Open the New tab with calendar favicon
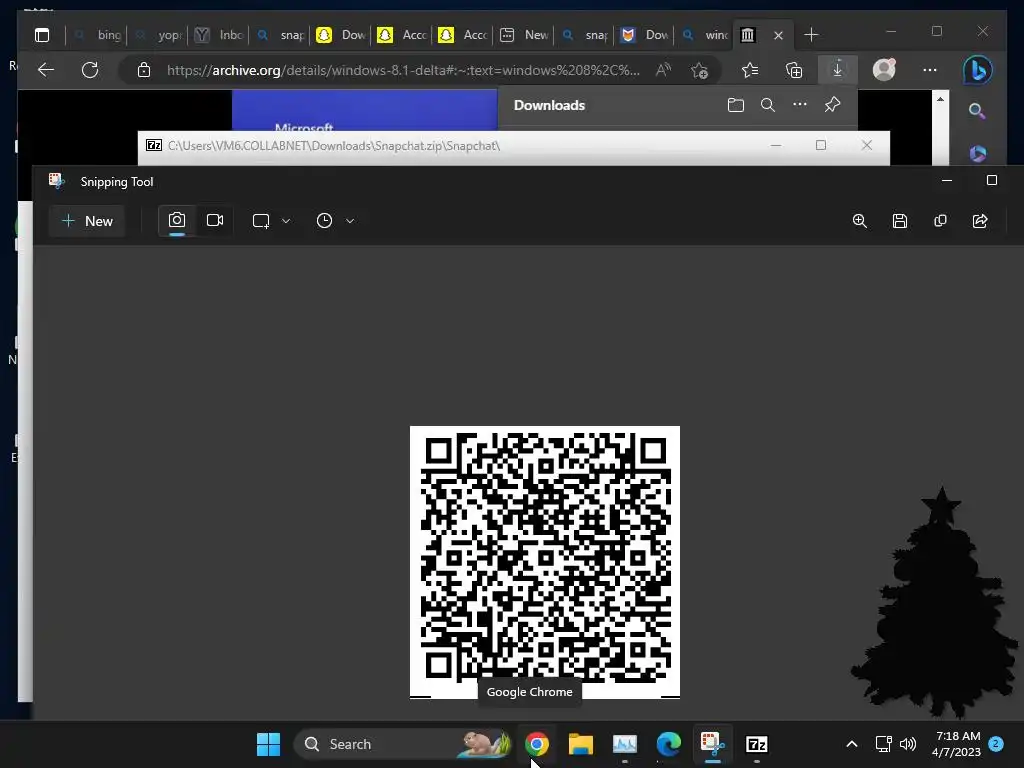 click(524, 35)
